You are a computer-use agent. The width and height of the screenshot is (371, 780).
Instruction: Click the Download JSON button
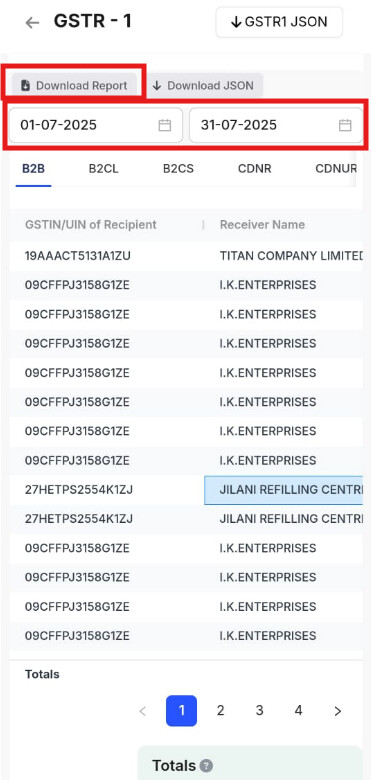click(203, 86)
